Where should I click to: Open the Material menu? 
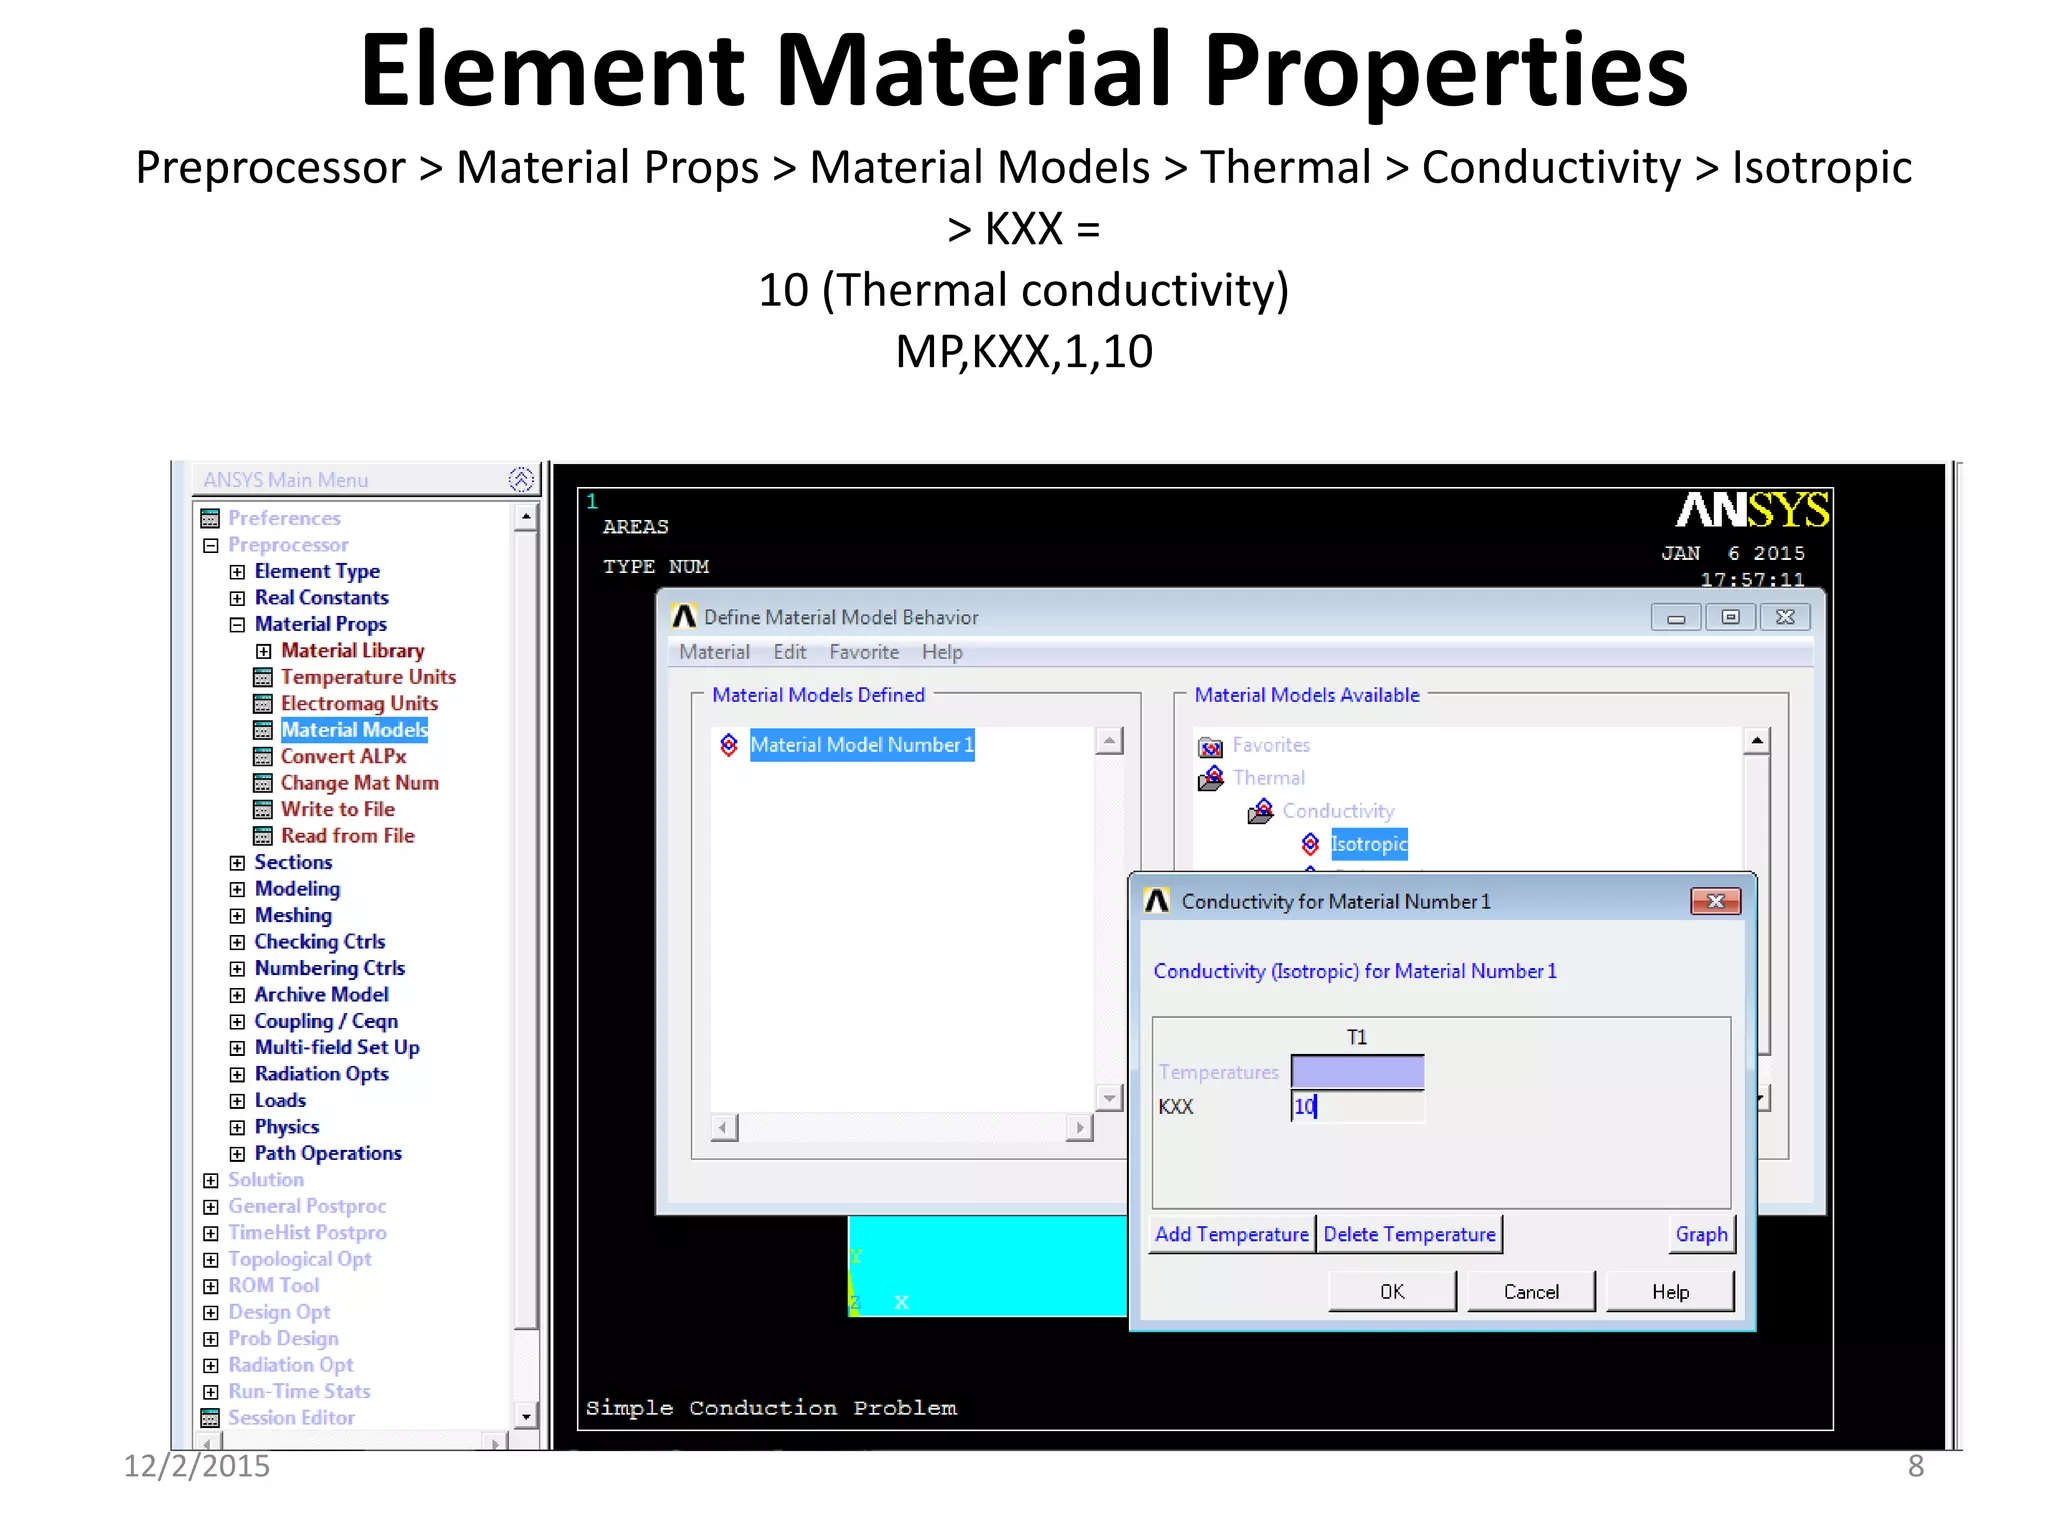tap(714, 652)
